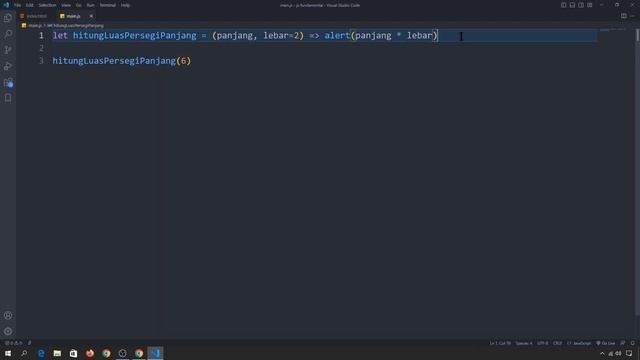The width and height of the screenshot is (640, 360).
Task: Open the Go menu
Action: click(x=78, y=5)
